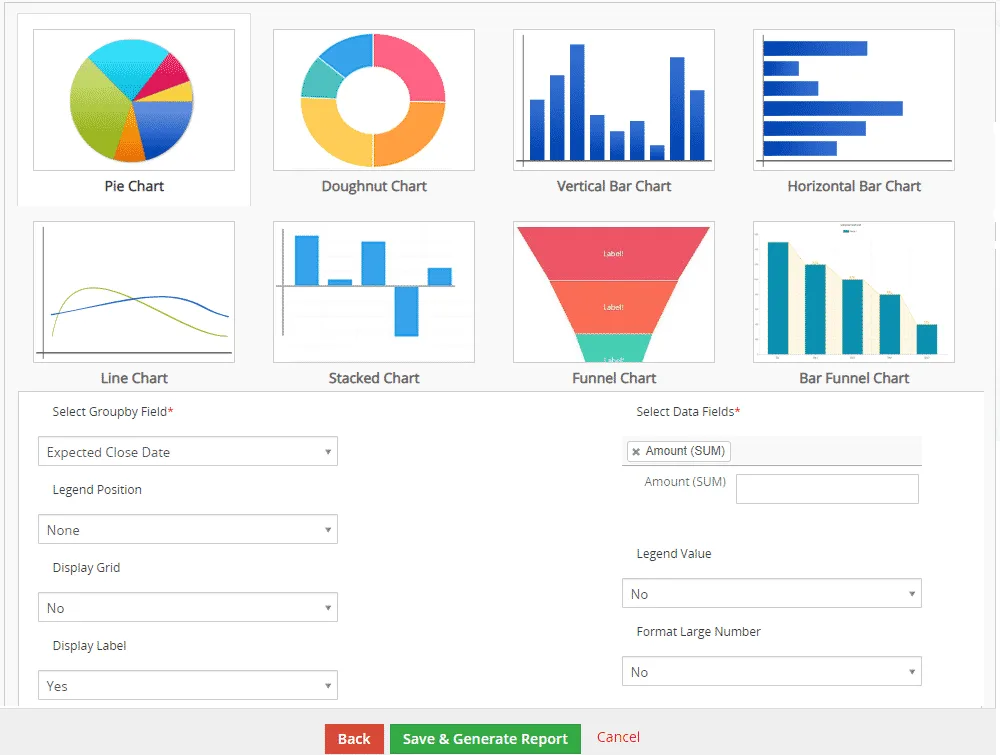Choose the Bar Funnel Chart thumbnail
1000x755 pixels.
(x=853, y=292)
